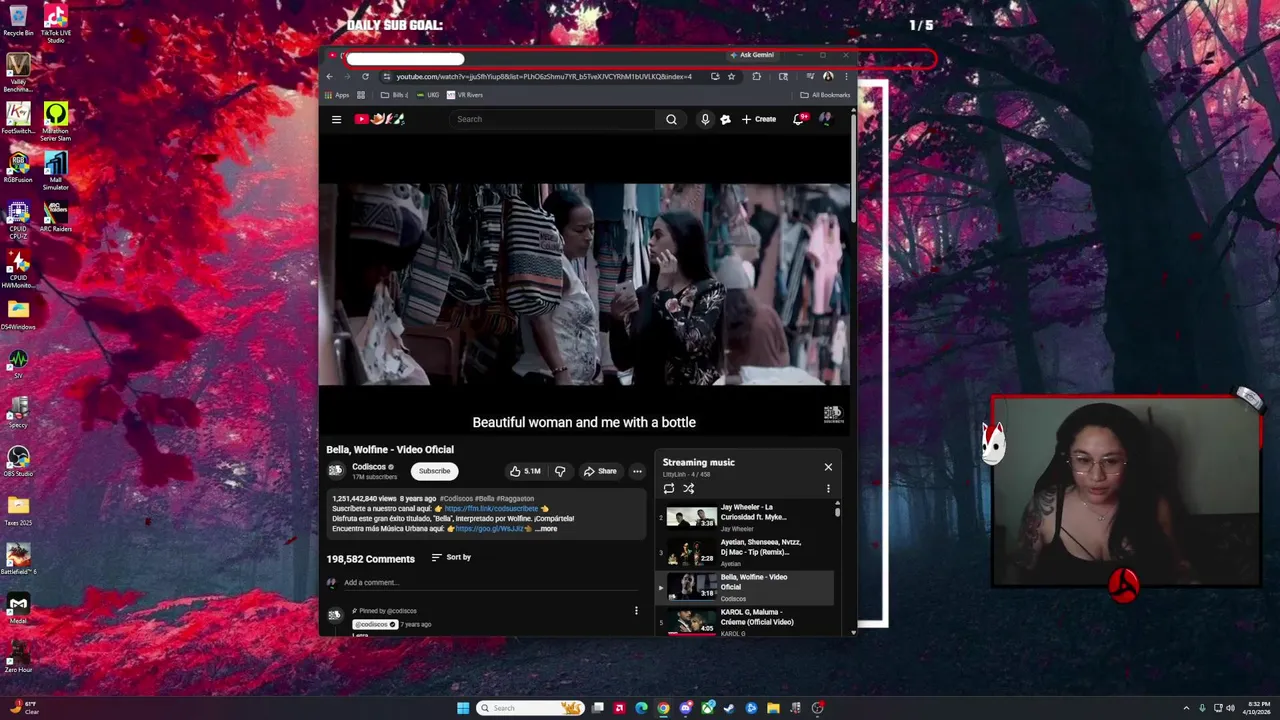Screen dimensions: 1280x720
Task: Expand description with ...more
Action: point(546,529)
